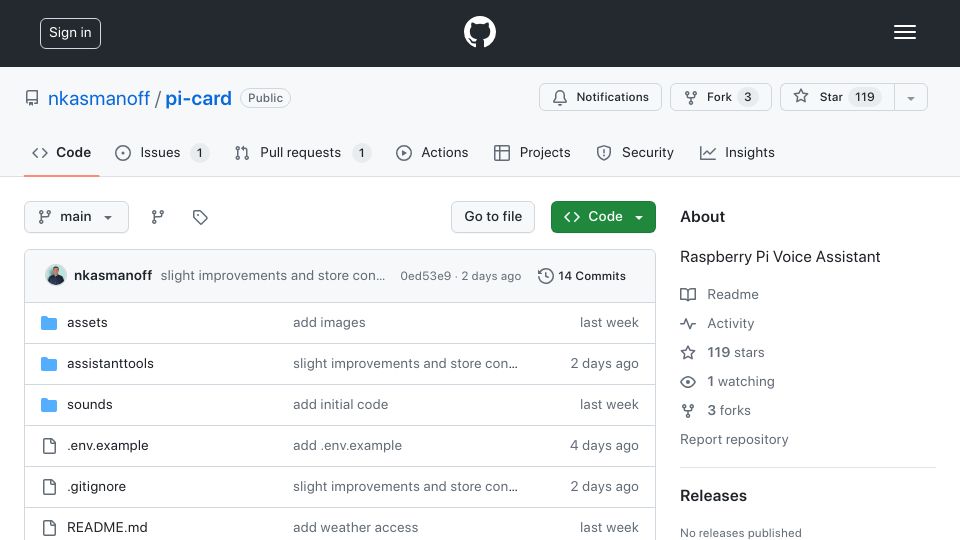
Task: Go to the Actions tab
Action: point(432,152)
